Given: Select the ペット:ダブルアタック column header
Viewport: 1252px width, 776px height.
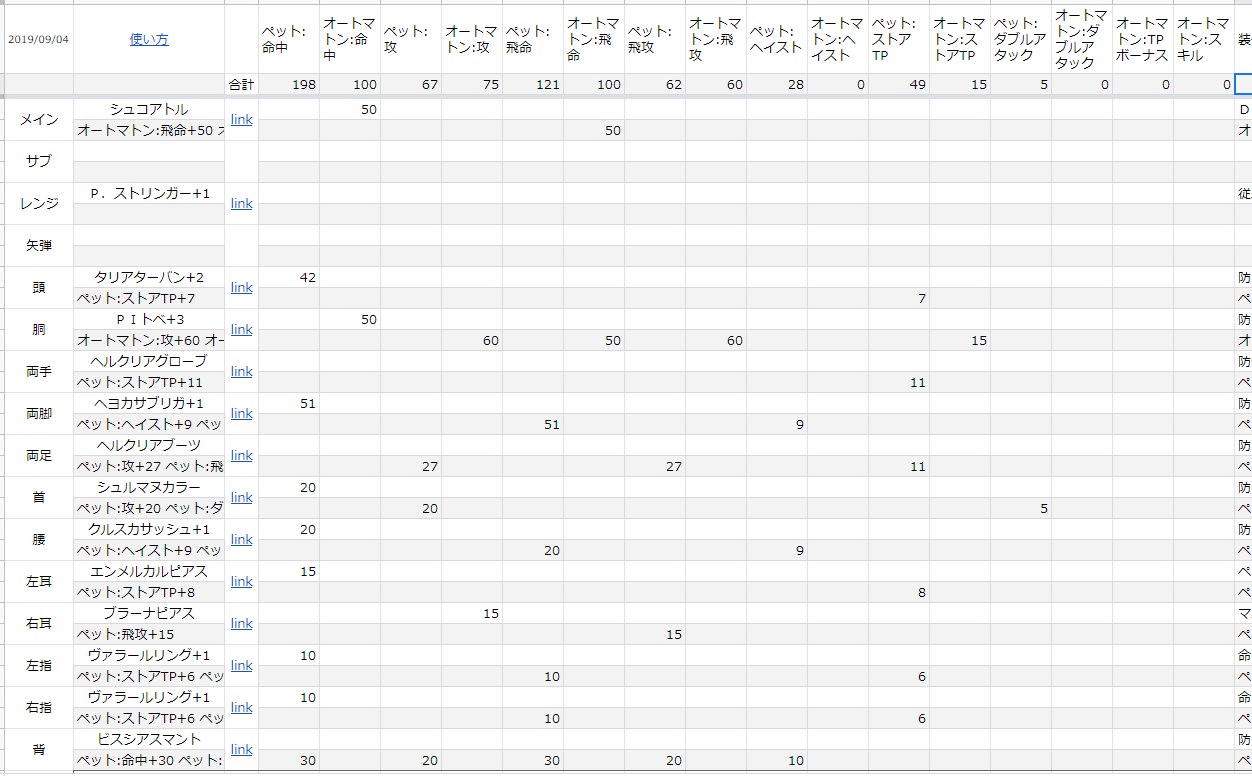Looking at the screenshot, I should click(1021, 40).
